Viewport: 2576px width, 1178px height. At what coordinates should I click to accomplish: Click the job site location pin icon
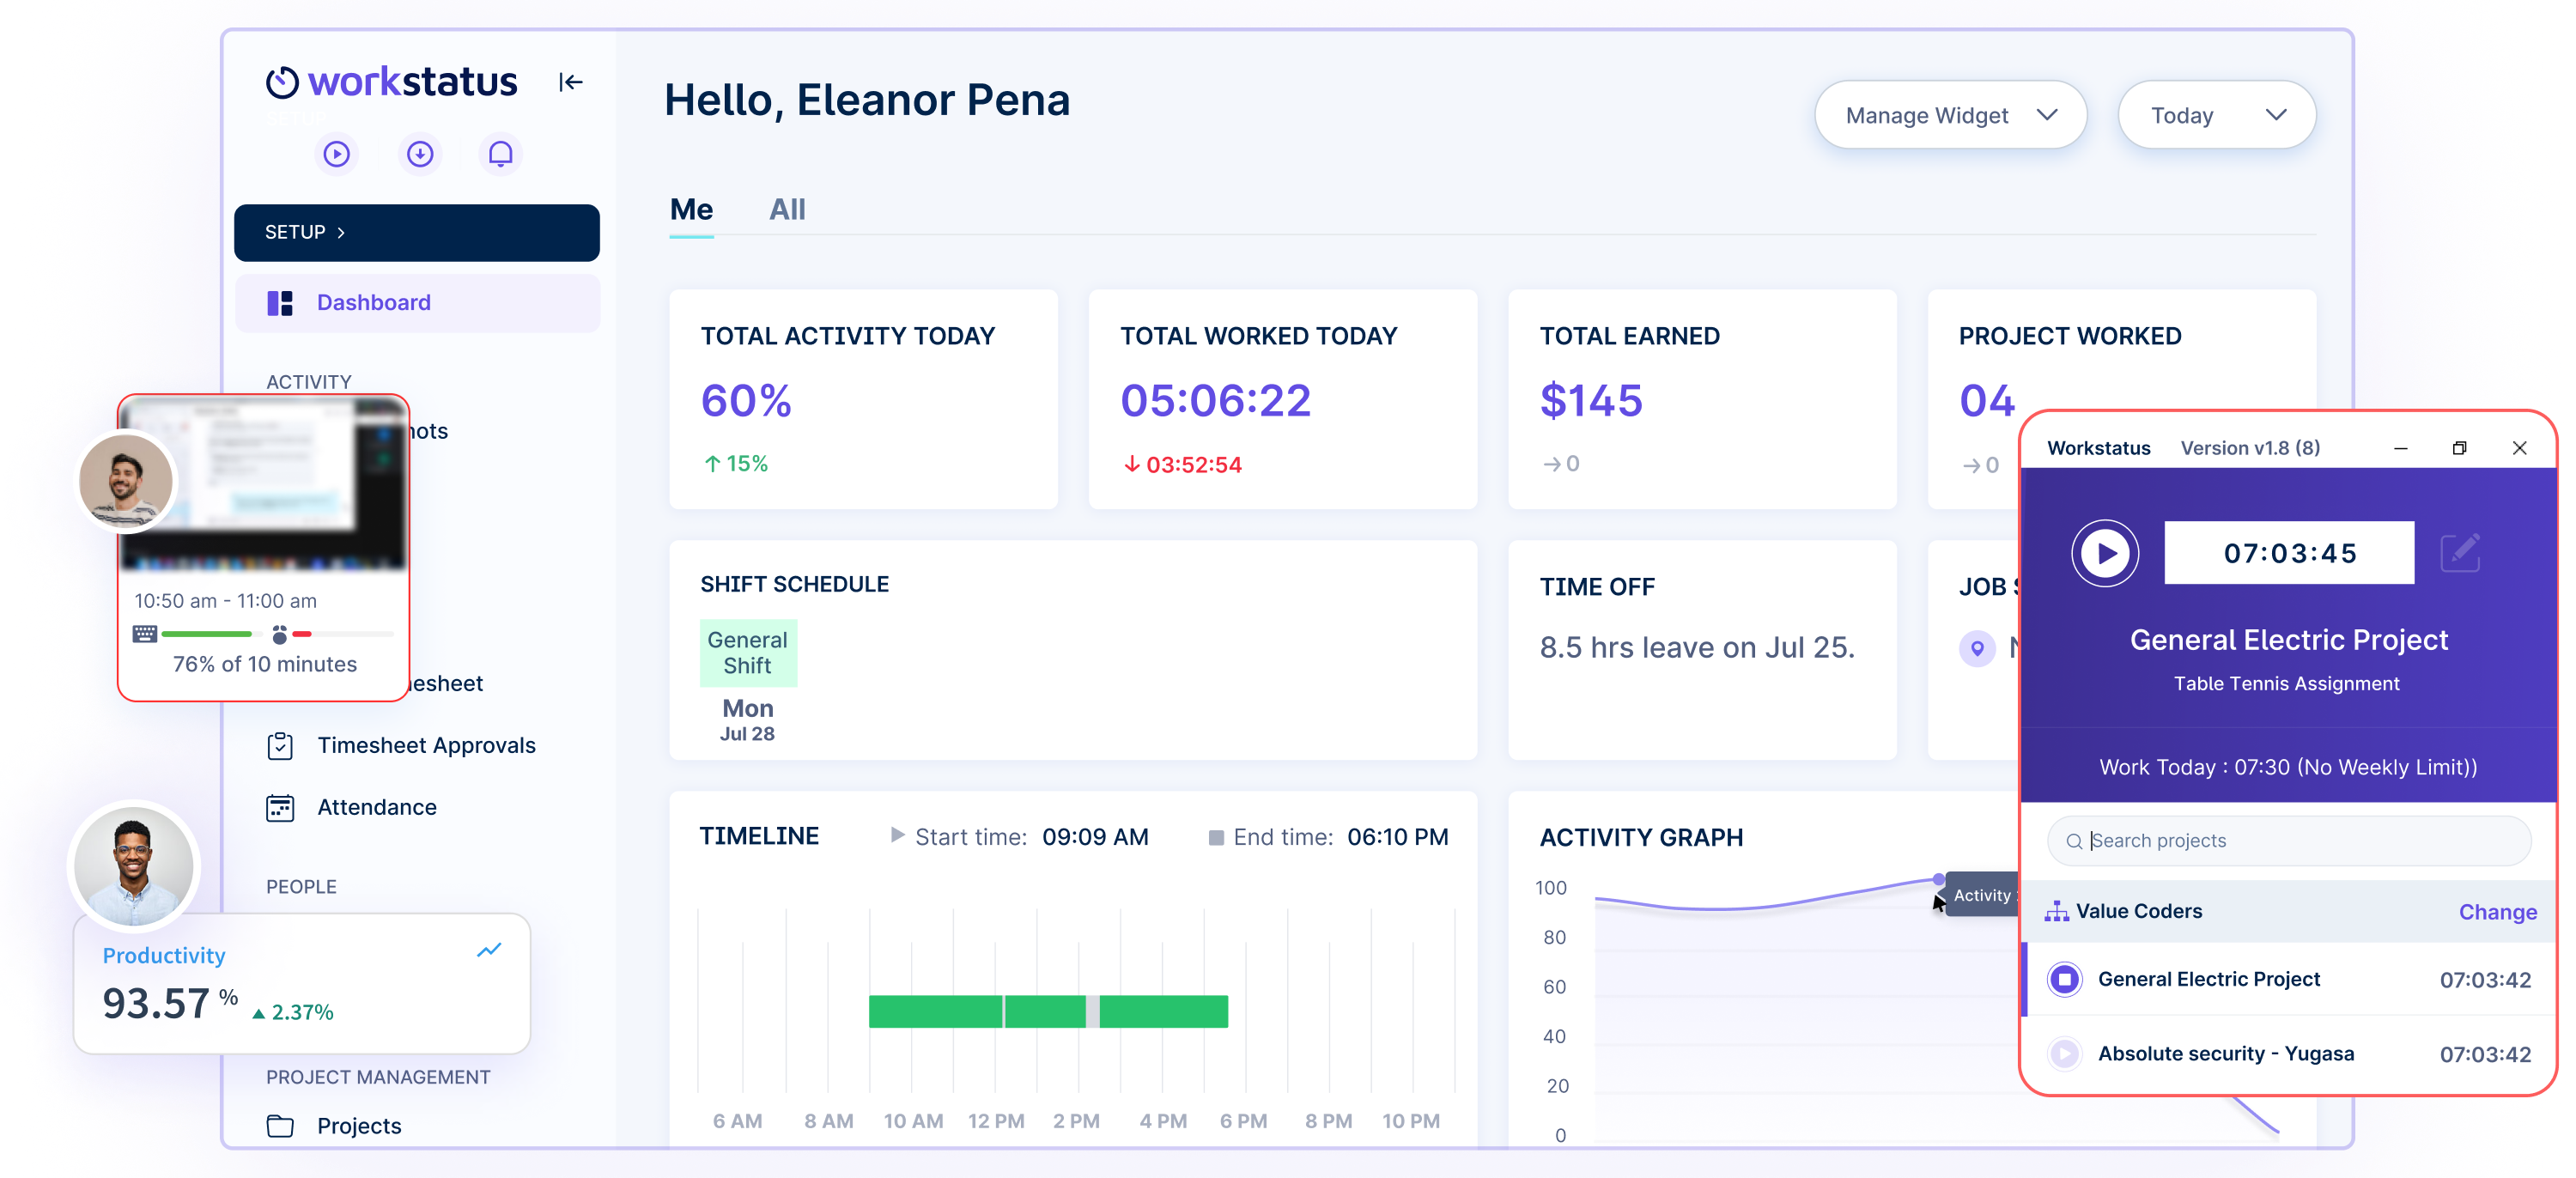(x=1977, y=648)
